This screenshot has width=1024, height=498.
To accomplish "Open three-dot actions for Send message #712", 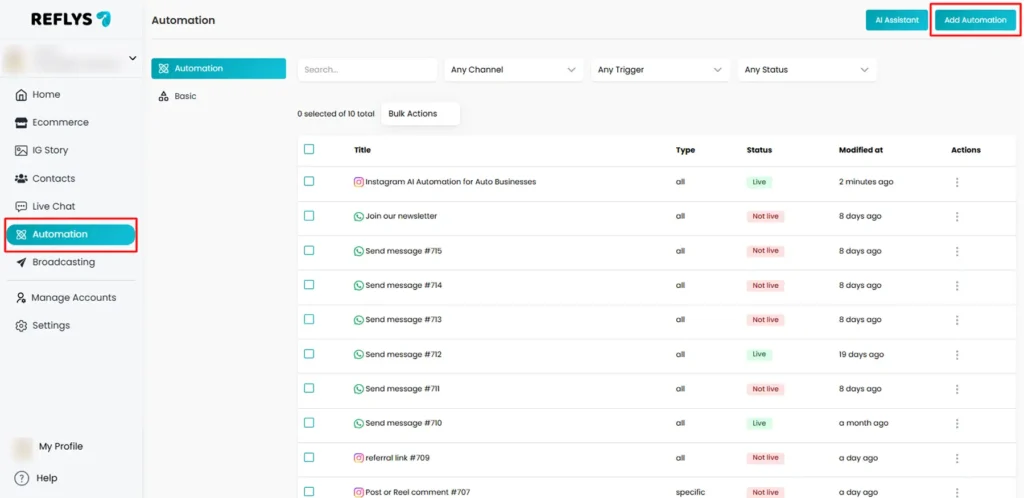I will tap(957, 354).
